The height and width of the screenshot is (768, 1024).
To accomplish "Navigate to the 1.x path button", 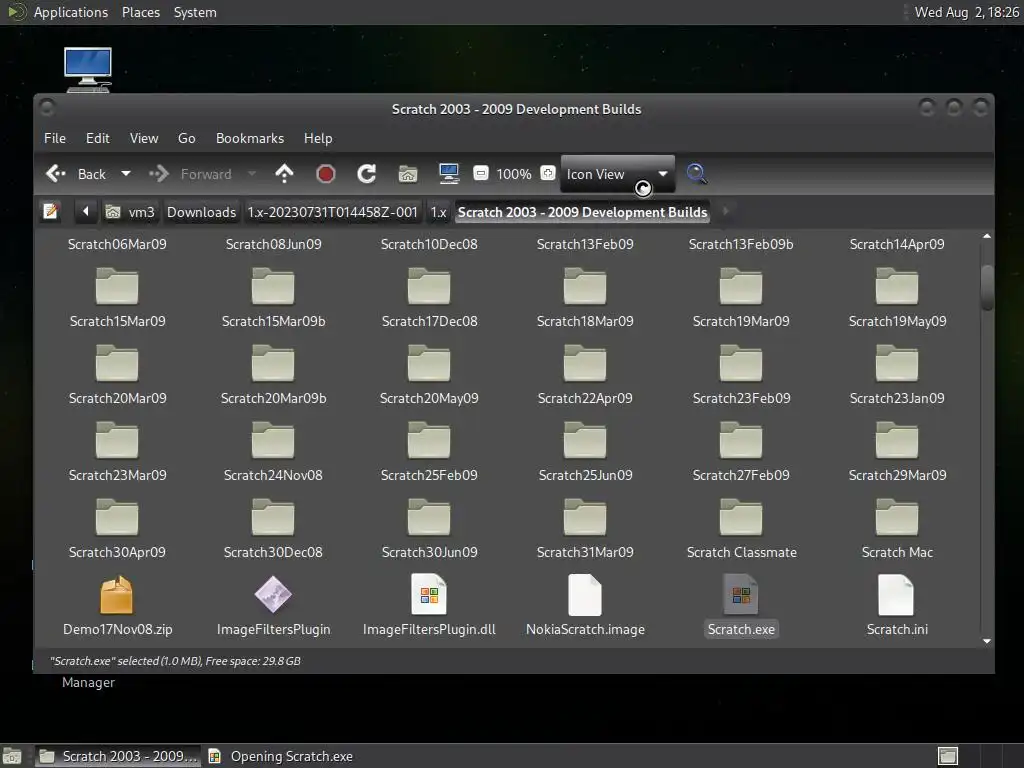I will click(438, 212).
